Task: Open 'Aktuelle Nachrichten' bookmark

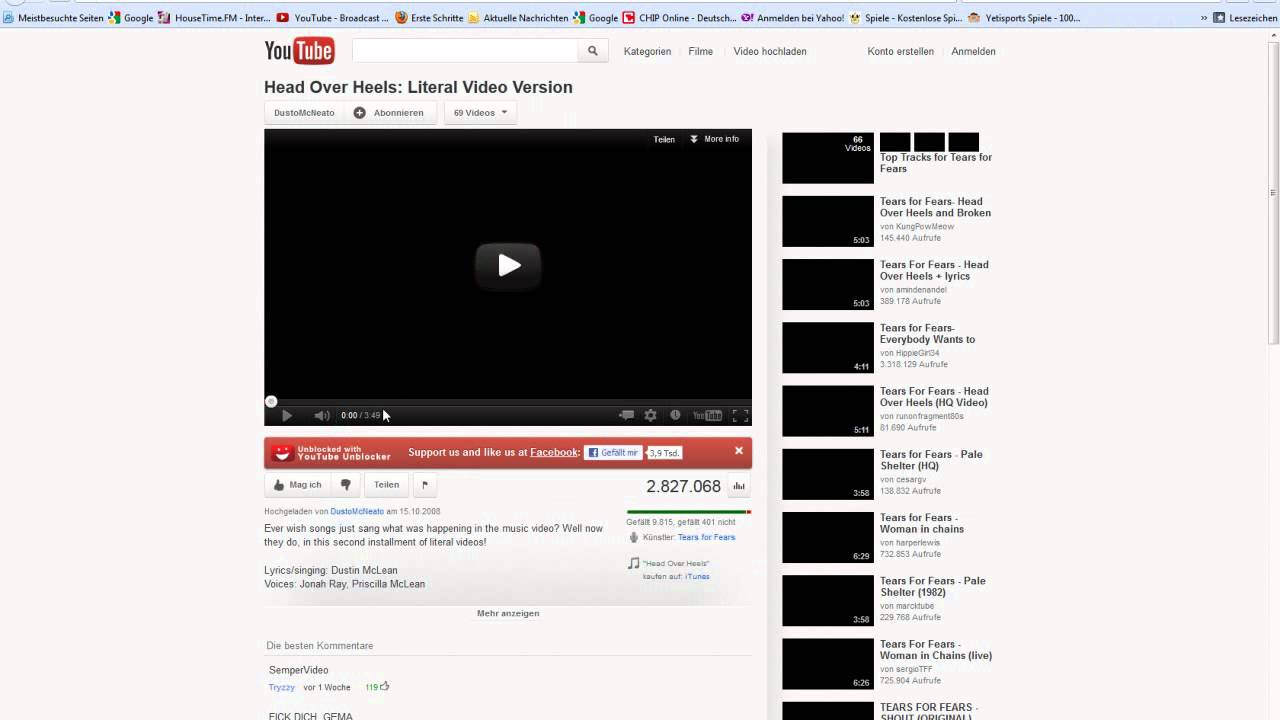Action: pos(517,18)
